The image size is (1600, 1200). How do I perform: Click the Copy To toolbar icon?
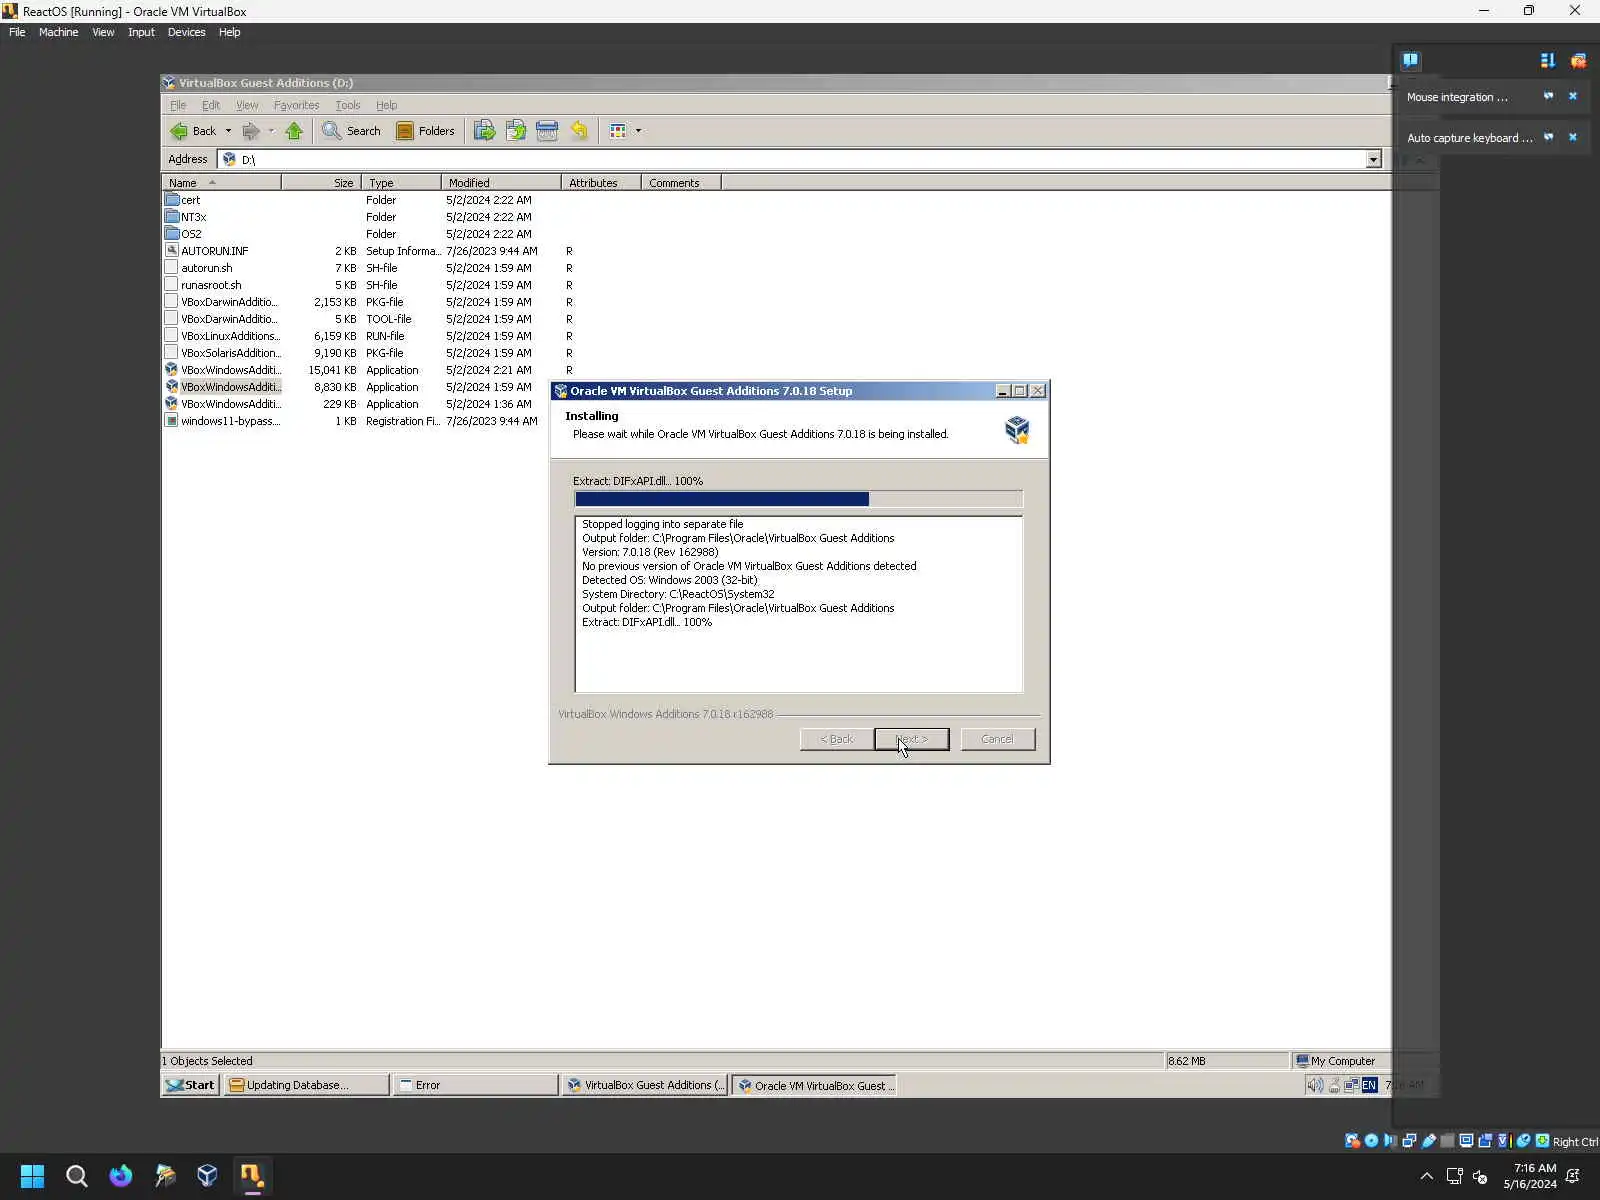click(516, 131)
